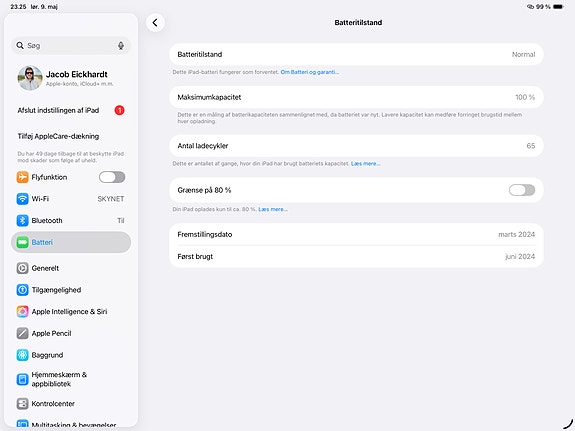575x431 pixels.
Task: Open Apple Intelligence & Siri icon
Action: (x=22, y=311)
